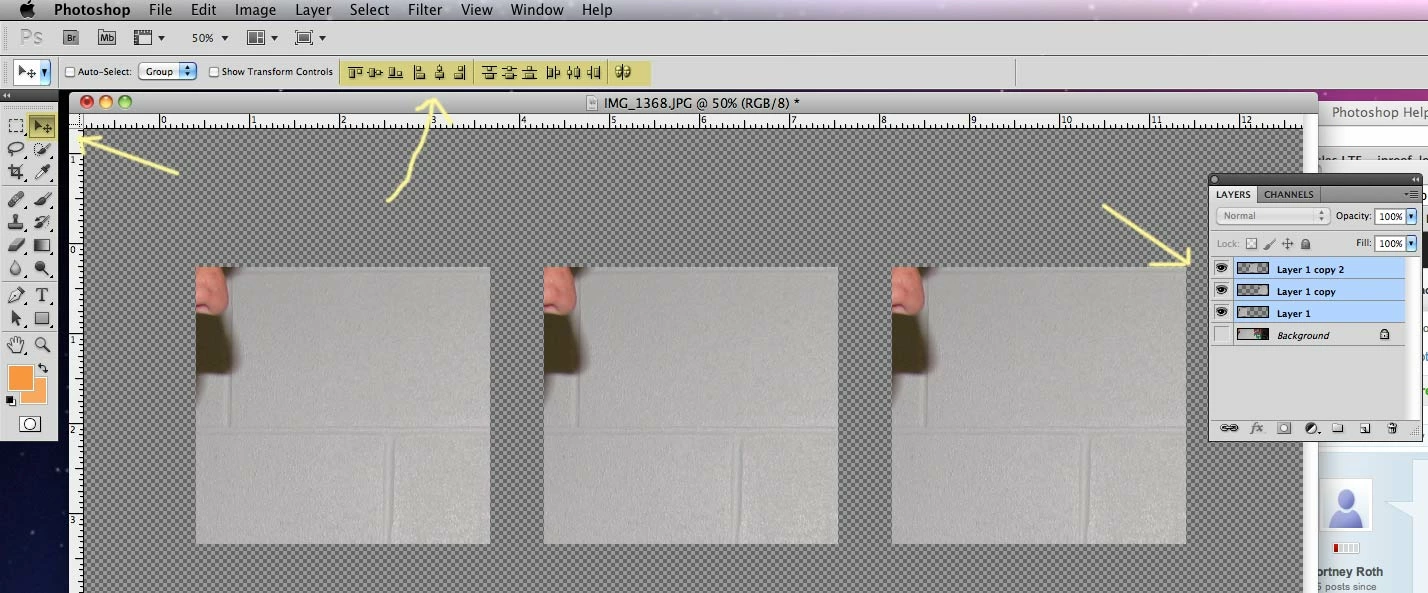Select the Zoom tool
Image resolution: width=1428 pixels, height=593 pixels.
pyautogui.click(x=42, y=344)
